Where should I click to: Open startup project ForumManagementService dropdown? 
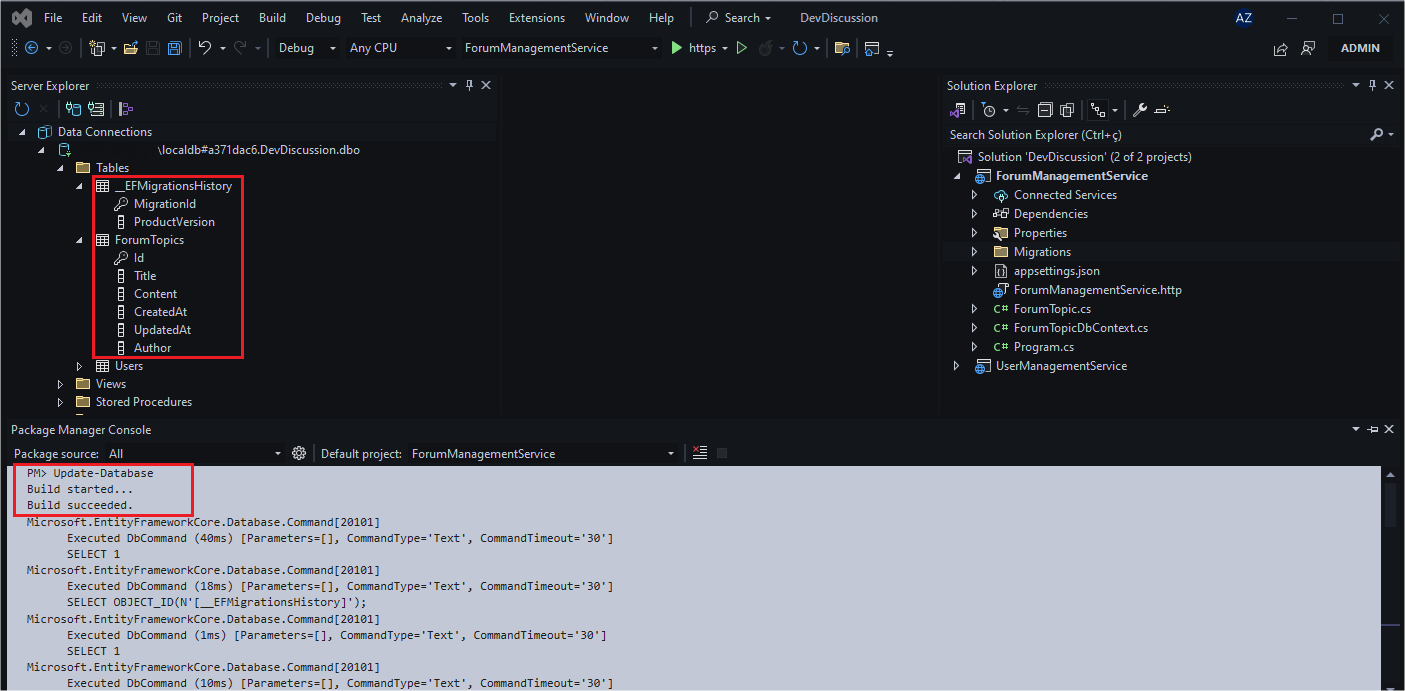(562, 48)
